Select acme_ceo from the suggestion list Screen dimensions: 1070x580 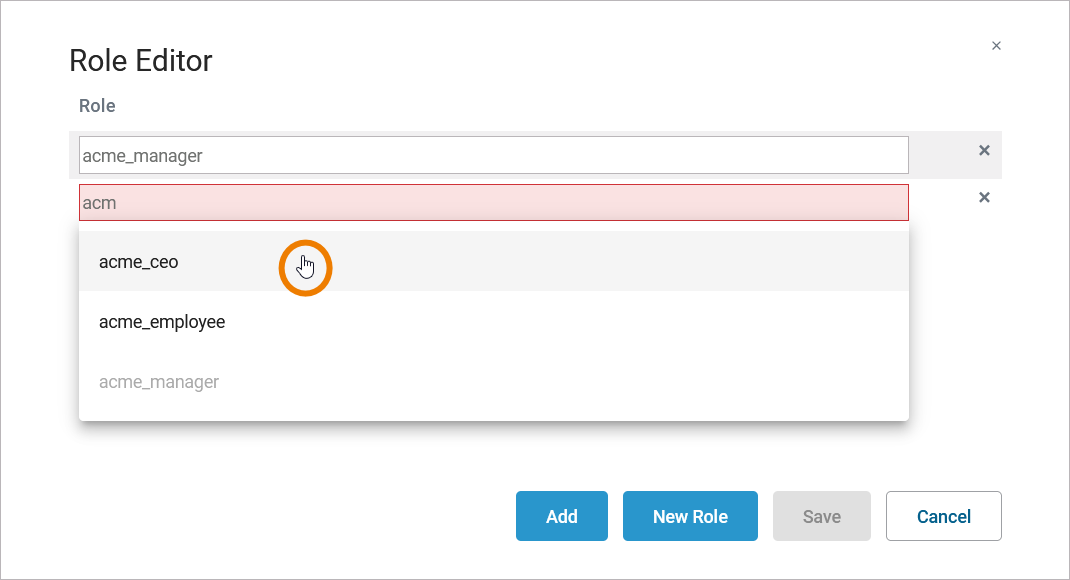pos(139,262)
